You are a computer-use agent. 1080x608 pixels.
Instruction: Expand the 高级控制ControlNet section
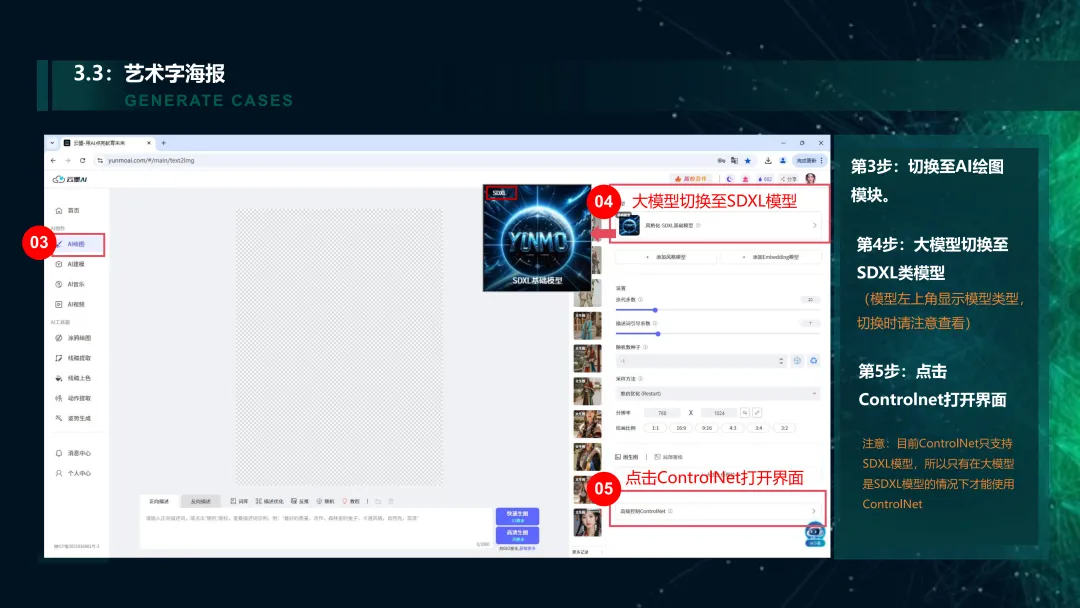click(717, 511)
